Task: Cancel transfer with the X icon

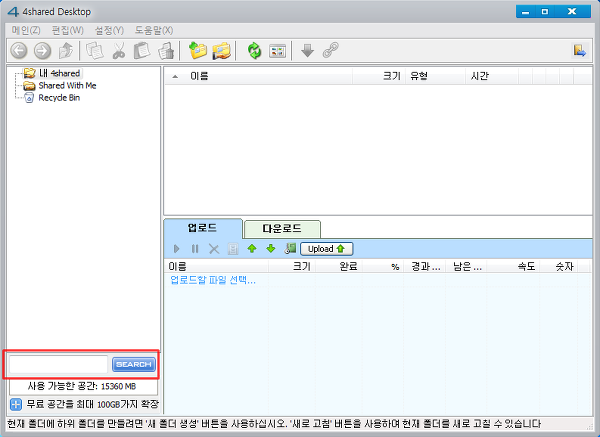Action: point(214,249)
